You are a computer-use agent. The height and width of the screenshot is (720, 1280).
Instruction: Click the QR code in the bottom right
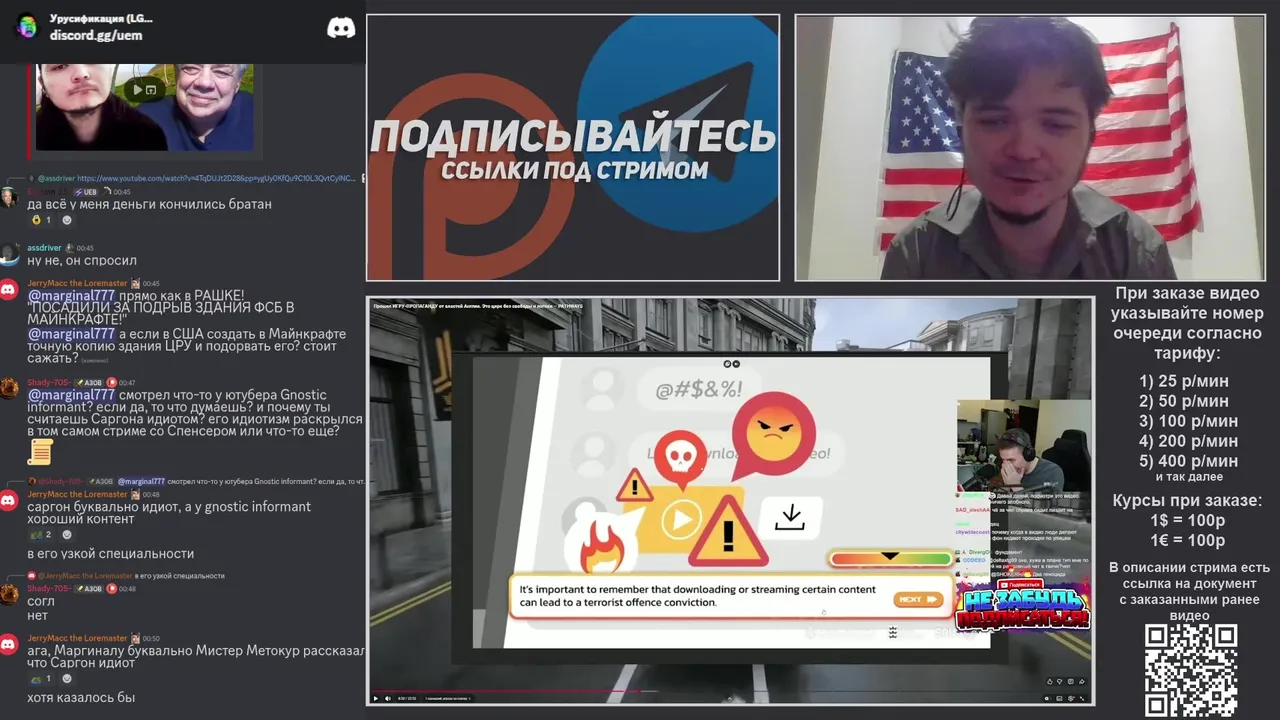[1190, 670]
